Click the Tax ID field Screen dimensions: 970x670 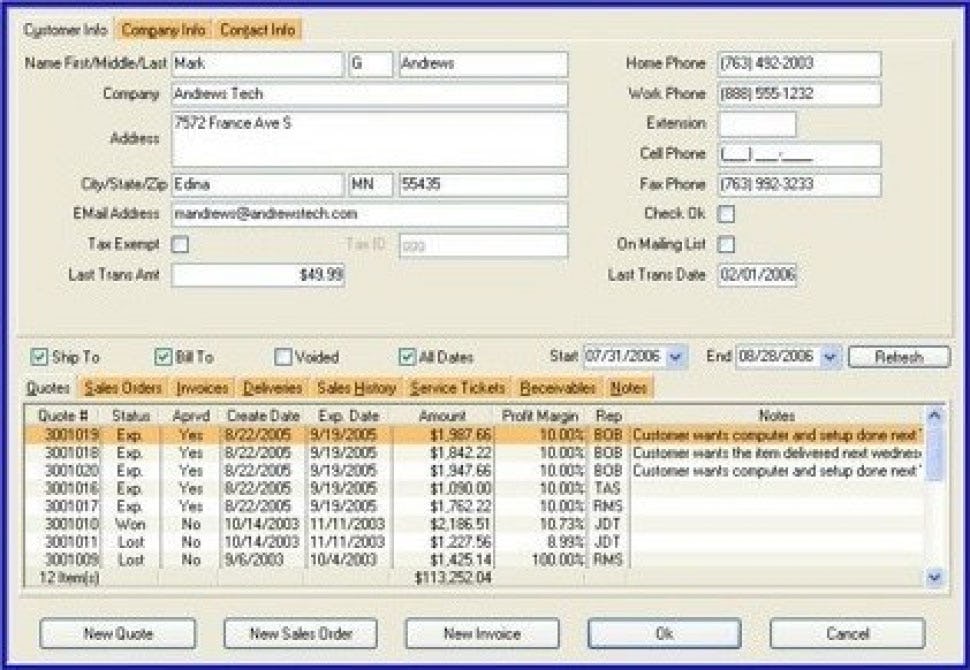(483, 245)
